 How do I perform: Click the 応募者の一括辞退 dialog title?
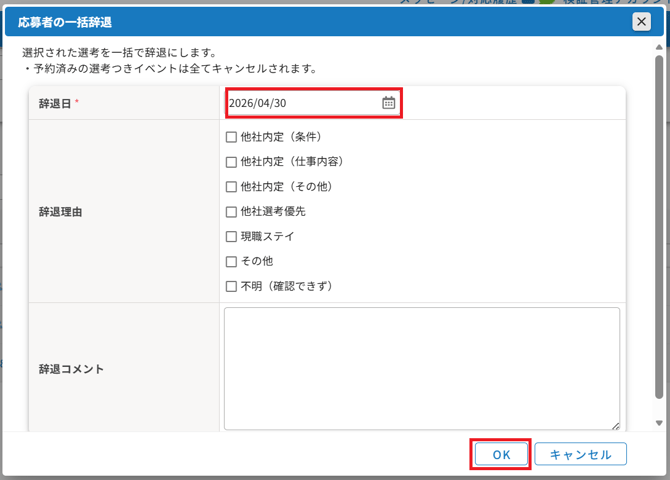[x=65, y=22]
